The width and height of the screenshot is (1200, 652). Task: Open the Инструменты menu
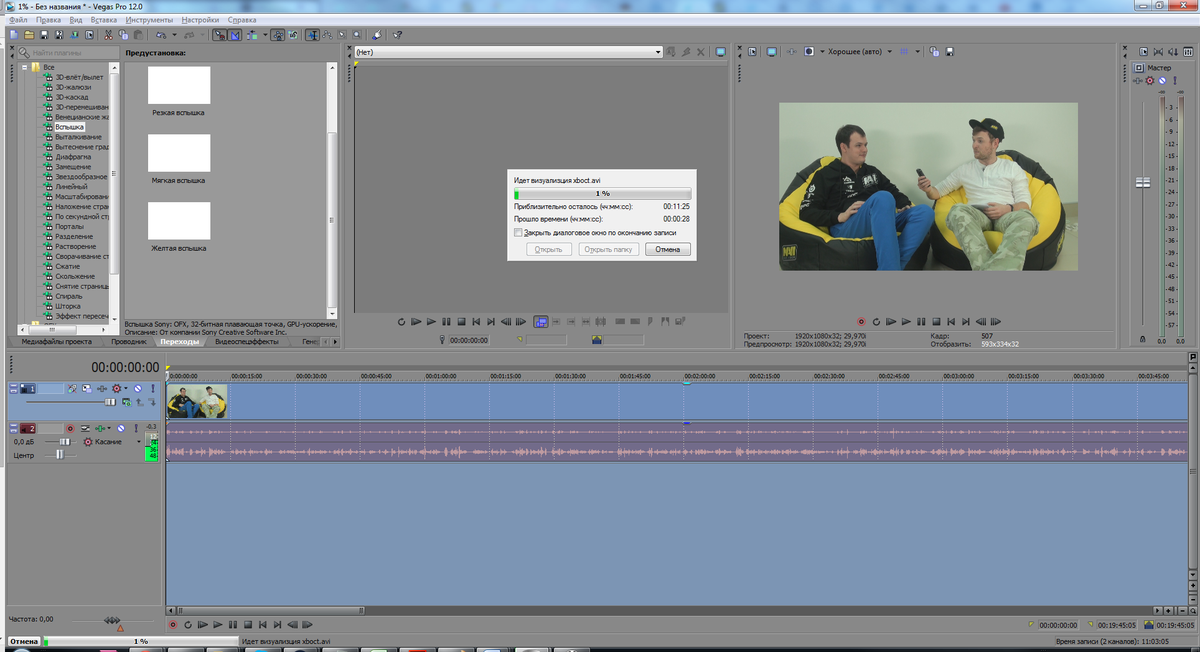point(149,19)
